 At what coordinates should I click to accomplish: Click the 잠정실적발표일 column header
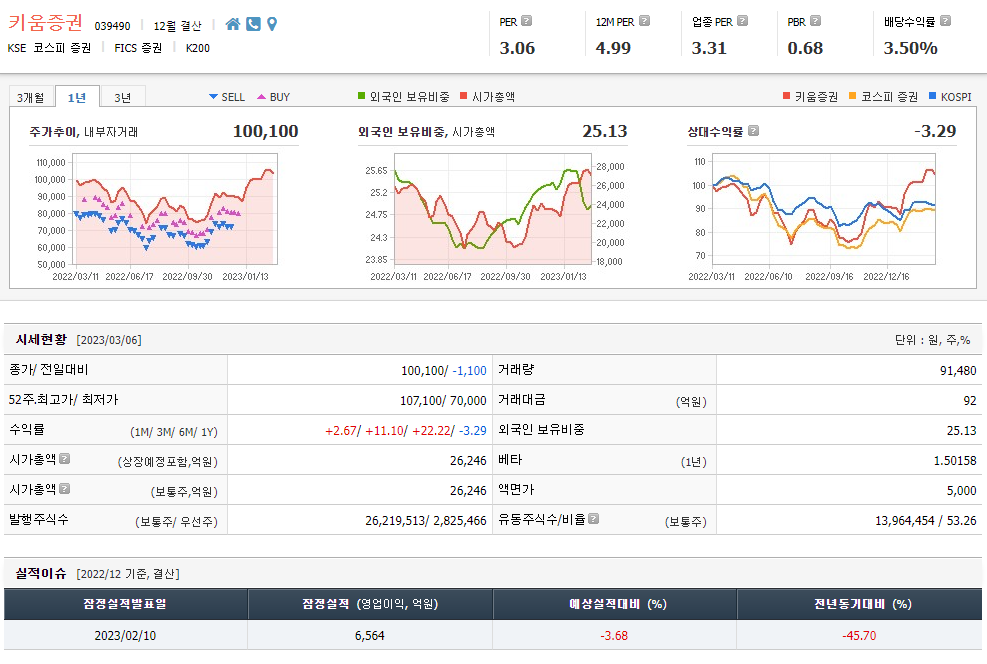[x=125, y=604]
